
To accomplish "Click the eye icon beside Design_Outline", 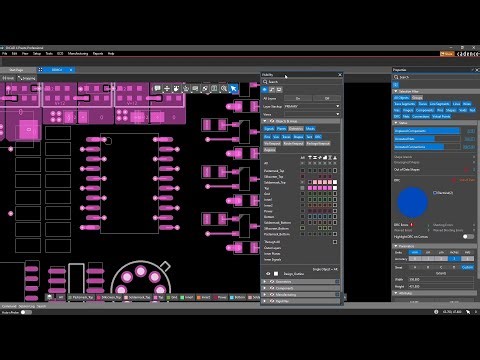I will [x=268, y=274].
